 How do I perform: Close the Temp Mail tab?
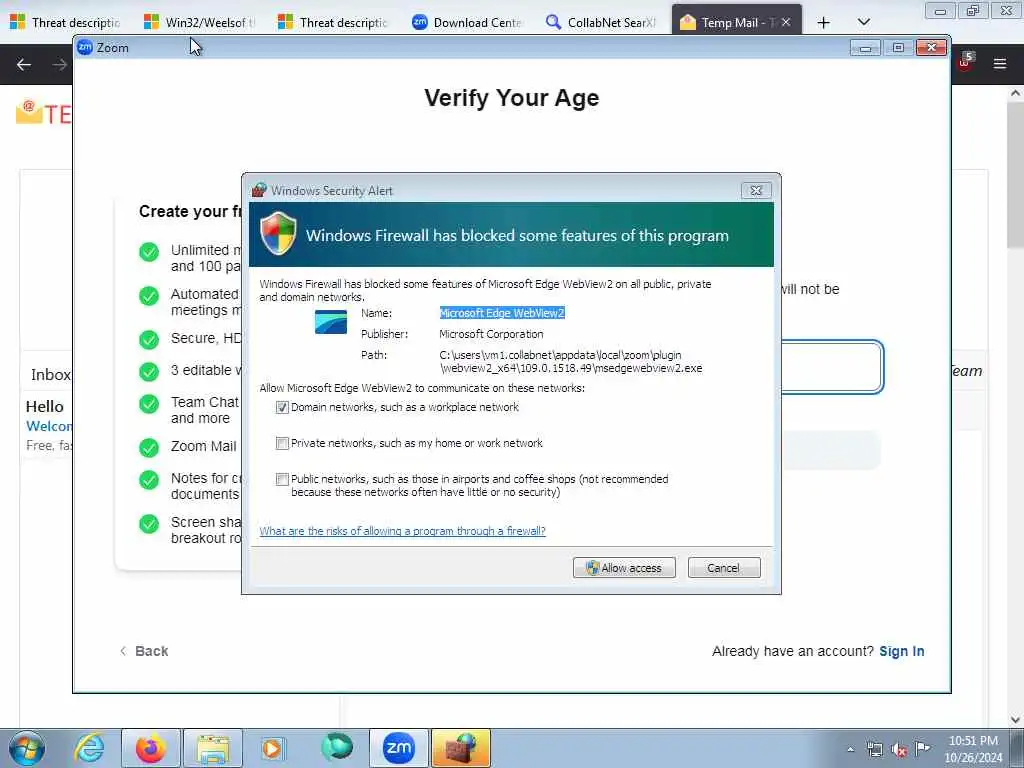786,22
